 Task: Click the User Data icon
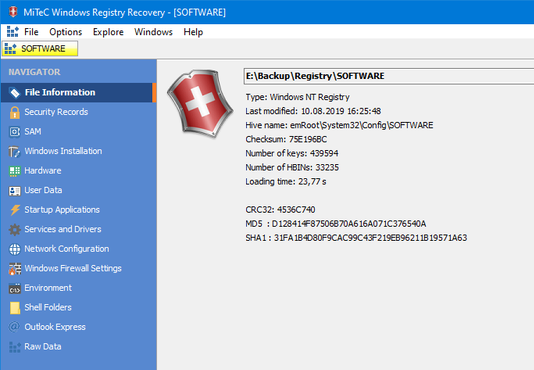15,190
